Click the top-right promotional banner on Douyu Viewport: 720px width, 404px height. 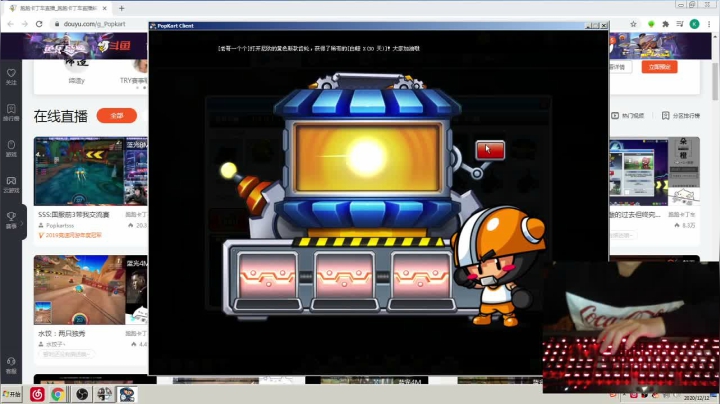pos(660,45)
